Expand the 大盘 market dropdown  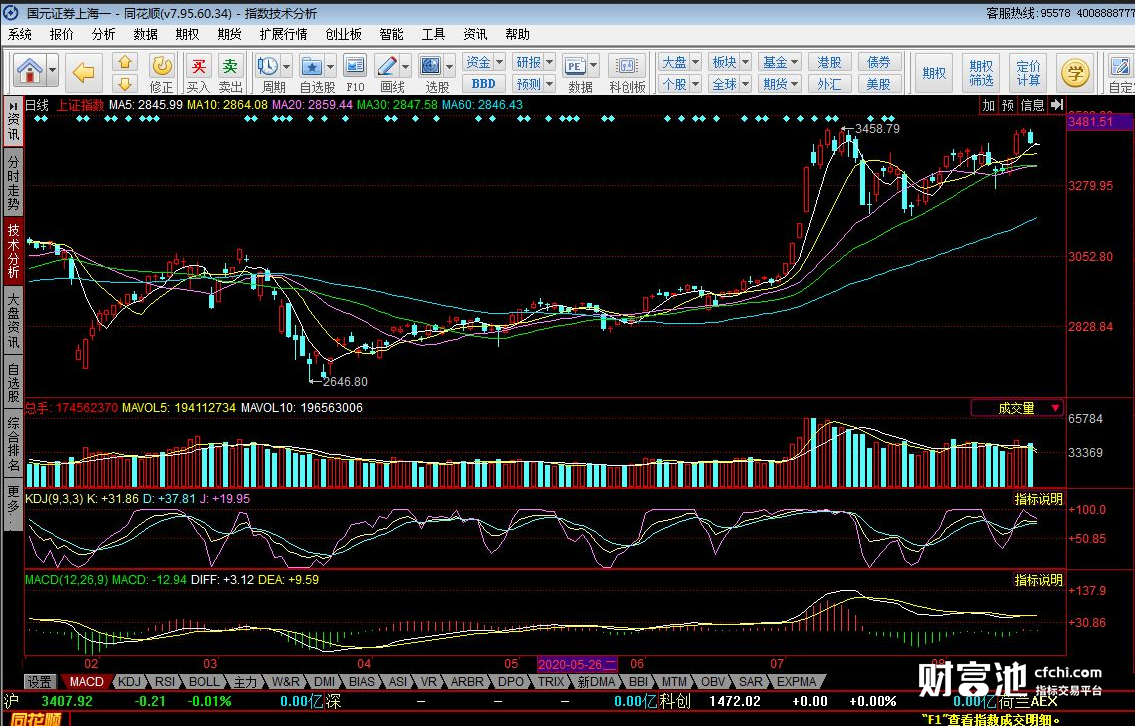click(694, 62)
